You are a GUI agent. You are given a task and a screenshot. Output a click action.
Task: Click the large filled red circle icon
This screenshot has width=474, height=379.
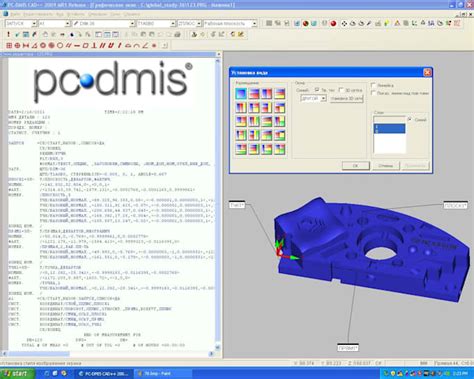coord(51,45)
